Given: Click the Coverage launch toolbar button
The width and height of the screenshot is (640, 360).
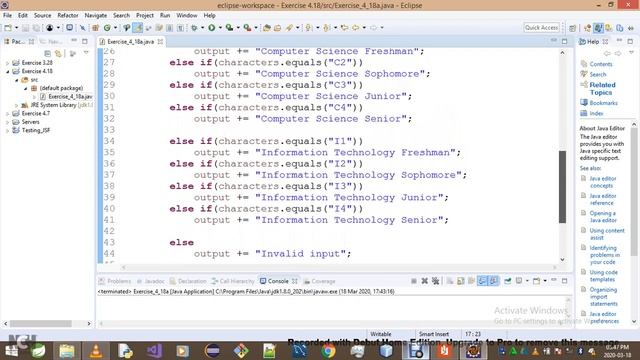Looking at the screenshot, I should pos(229,28).
